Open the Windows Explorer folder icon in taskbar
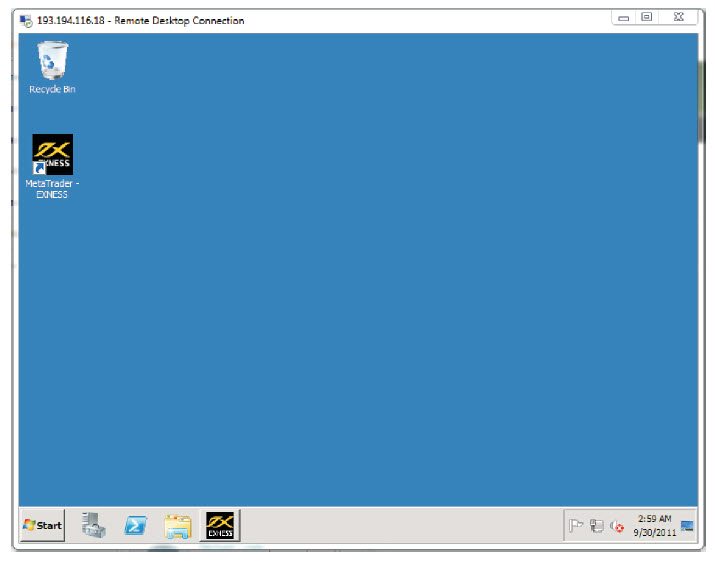715x562 pixels. (177, 525)
